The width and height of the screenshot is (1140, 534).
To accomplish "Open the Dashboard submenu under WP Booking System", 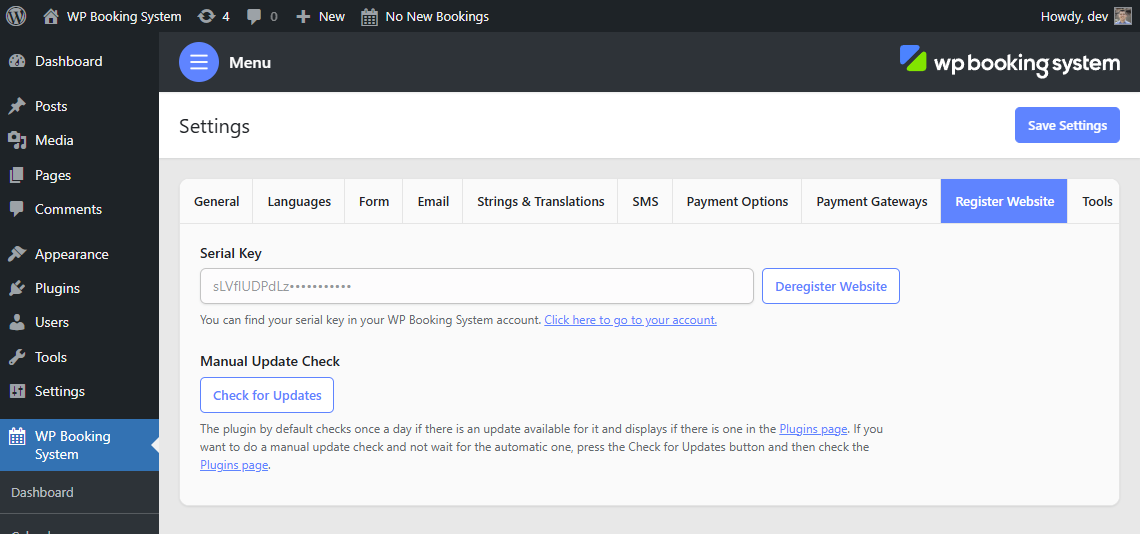I will 42,493.
